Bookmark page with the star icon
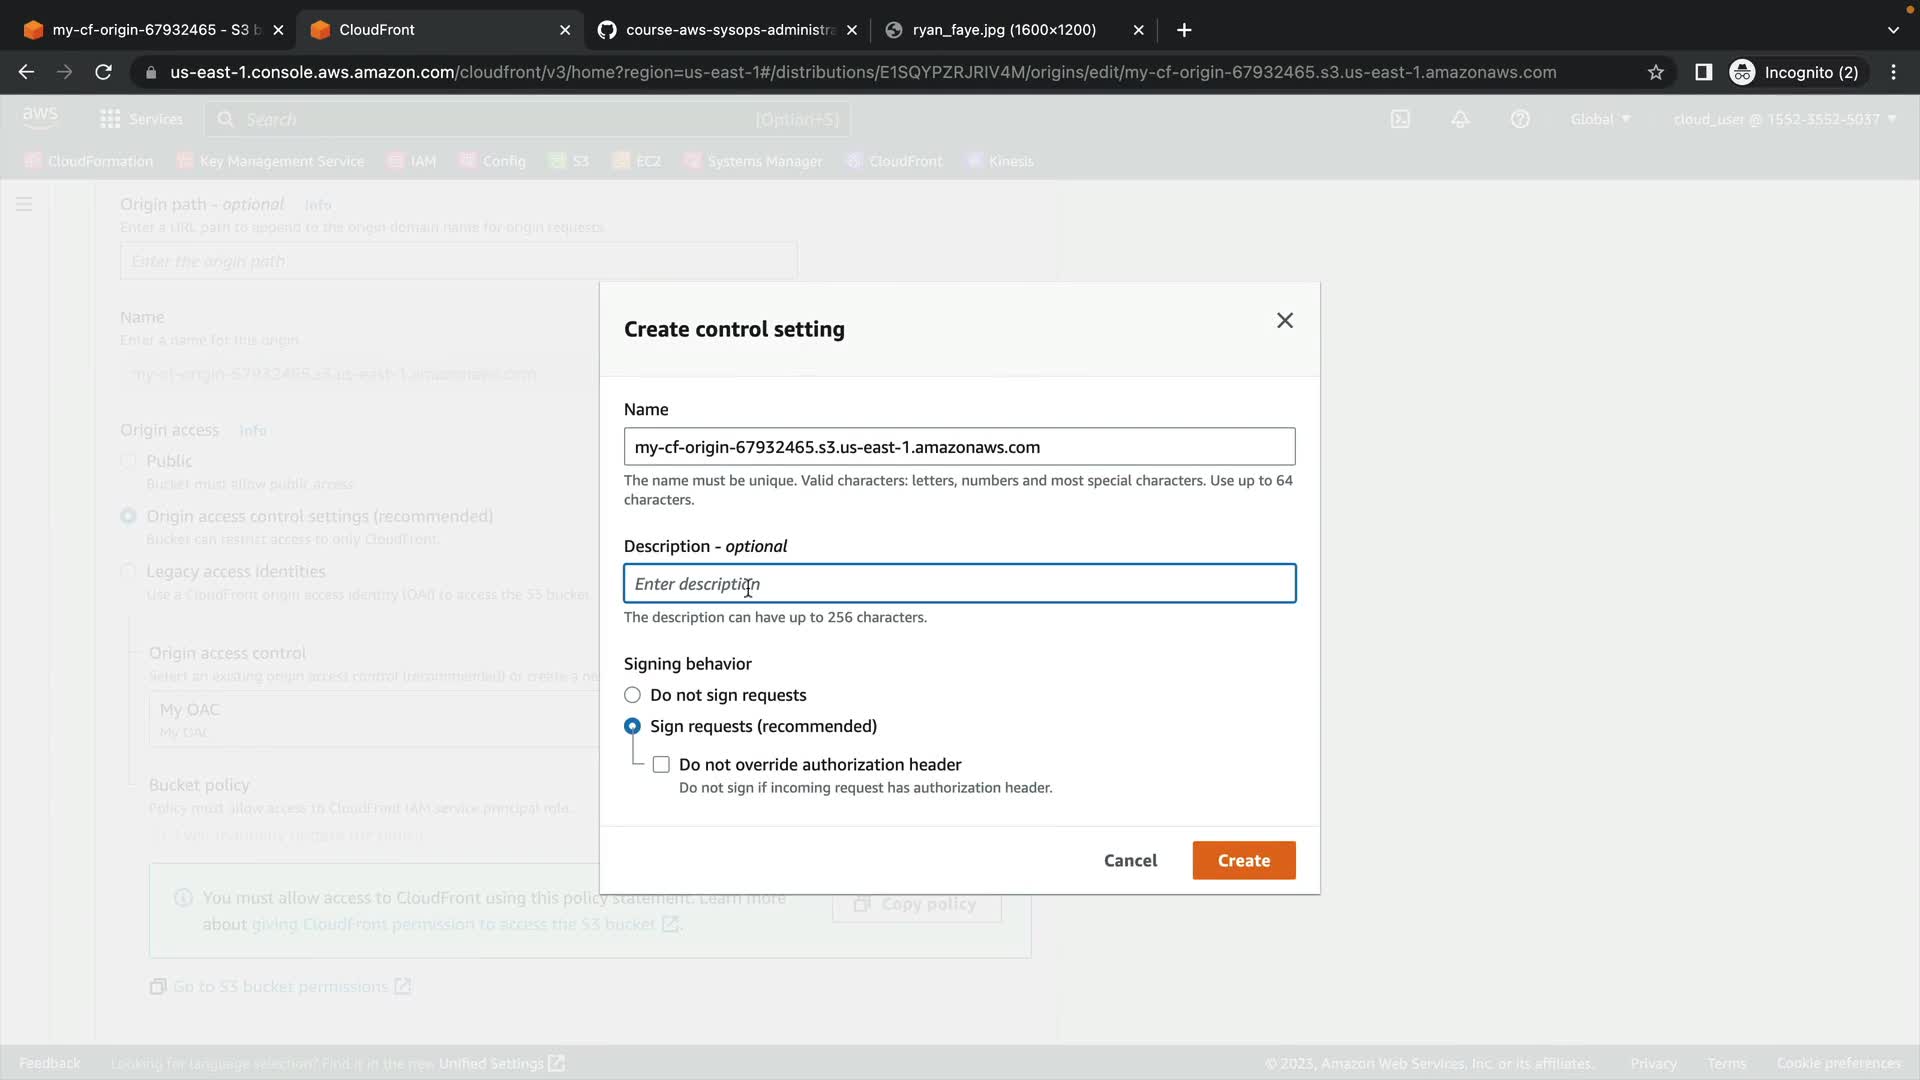Screen dimensions: 1920x1080 pyautogui.click(x=1656, y=72)
